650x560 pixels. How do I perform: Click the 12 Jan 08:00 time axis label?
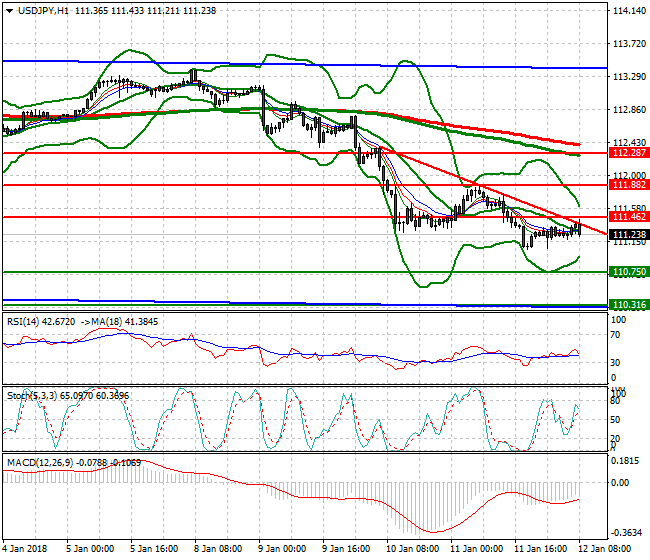[604, 549]
